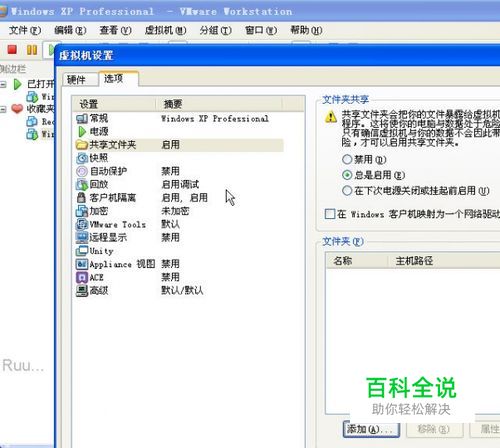Click the 高级 computer icon
This screenshot has height=448, width=500.
click(82, 291)
